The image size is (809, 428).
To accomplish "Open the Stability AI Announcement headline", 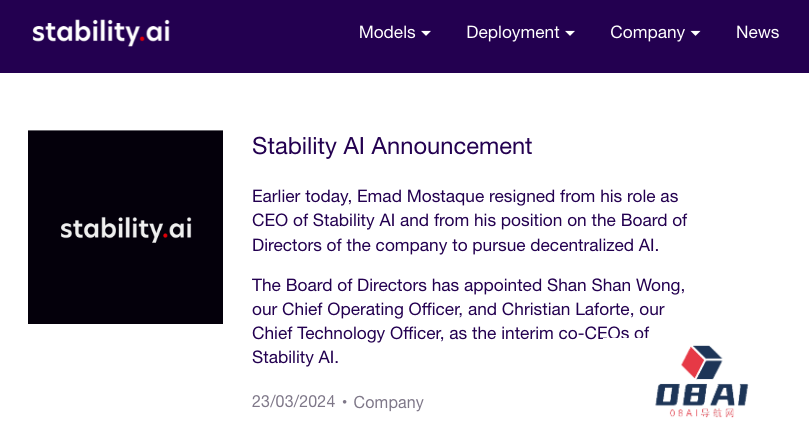I will [392, 146].
